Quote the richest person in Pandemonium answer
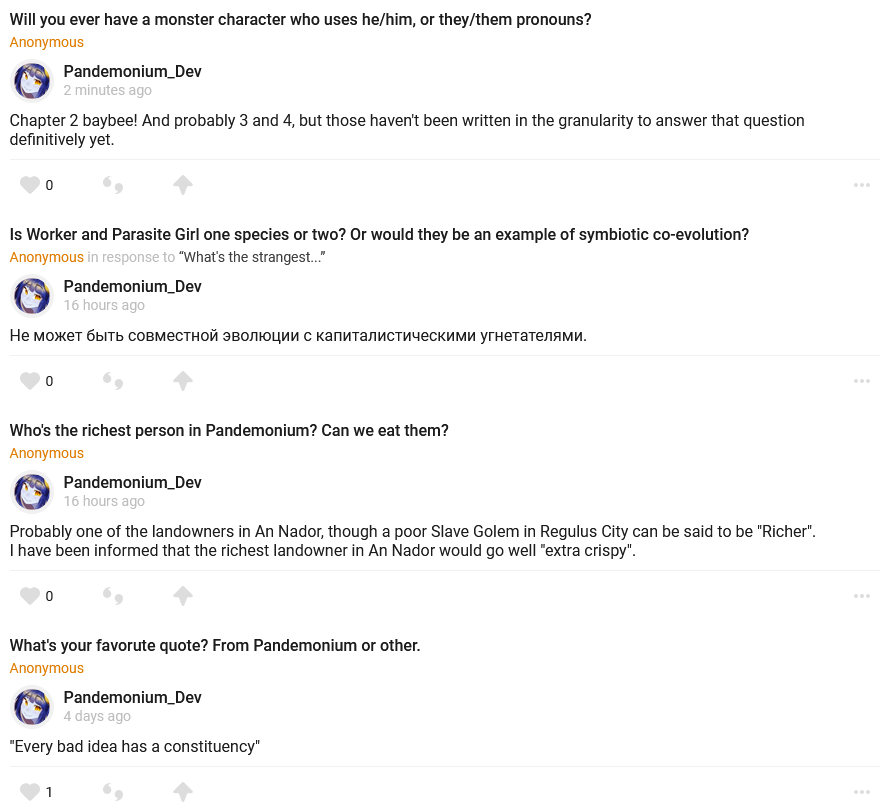The width and height of the screenshot is (890, 812). (x=113, y=596)
